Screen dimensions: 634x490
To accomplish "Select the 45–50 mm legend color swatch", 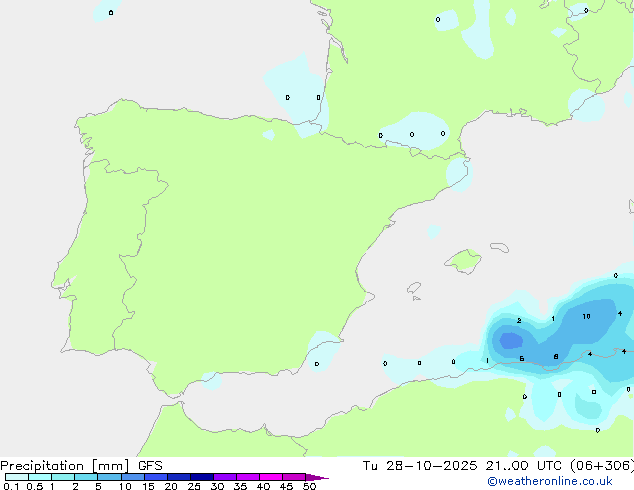I will [x=294, y=477].
